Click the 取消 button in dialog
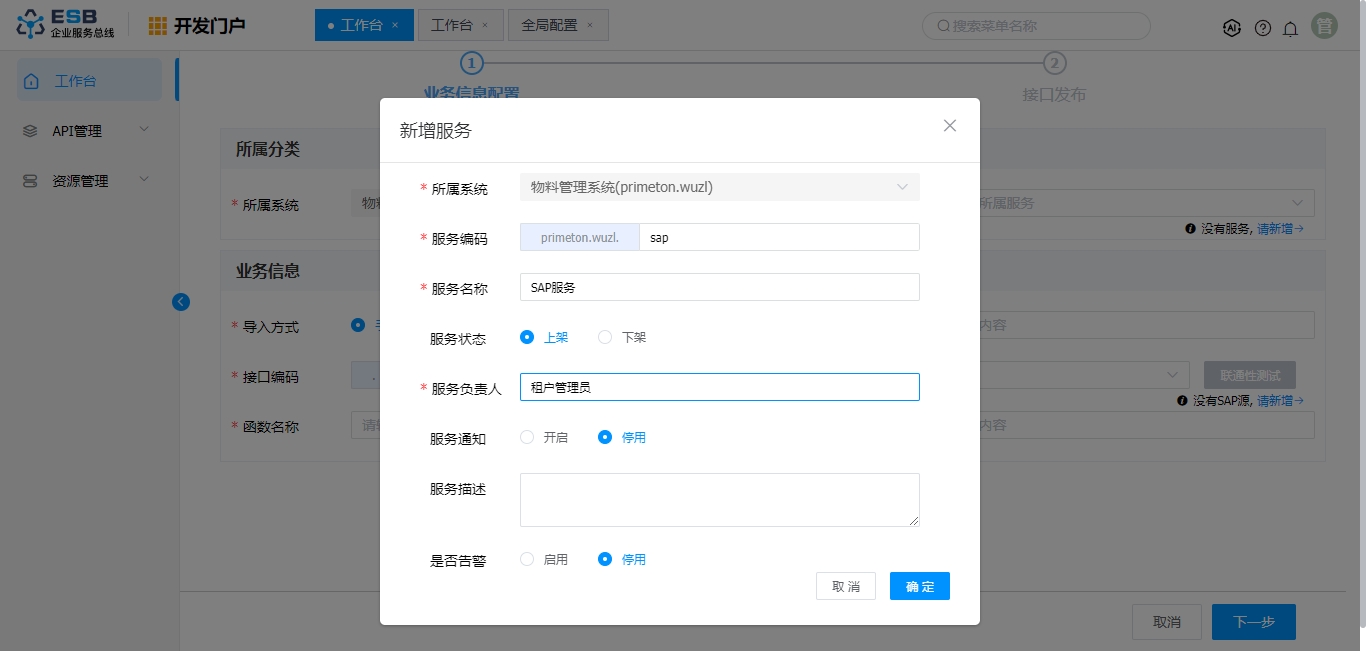The width and height of the screenshot is (1366, 651). click(x=845, y=586)
